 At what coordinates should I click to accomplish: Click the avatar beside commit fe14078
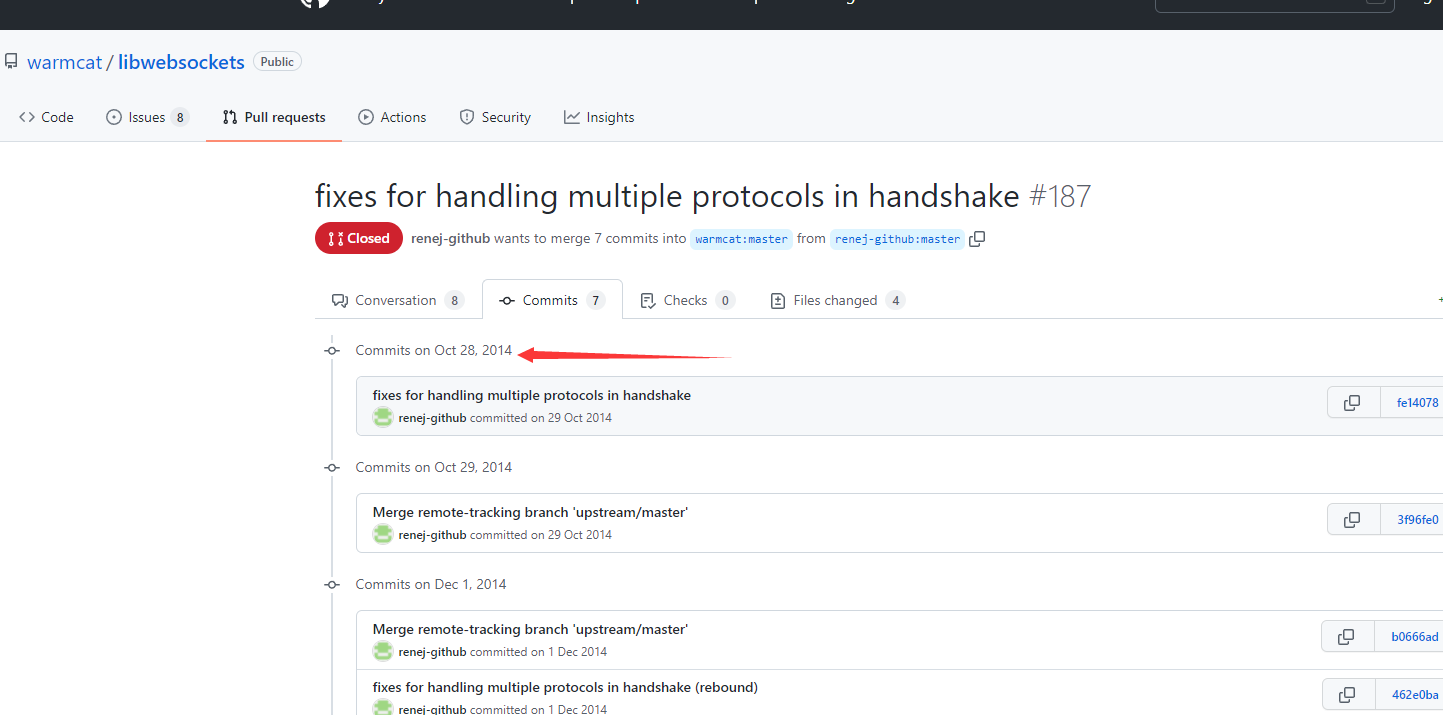point(383,417)
